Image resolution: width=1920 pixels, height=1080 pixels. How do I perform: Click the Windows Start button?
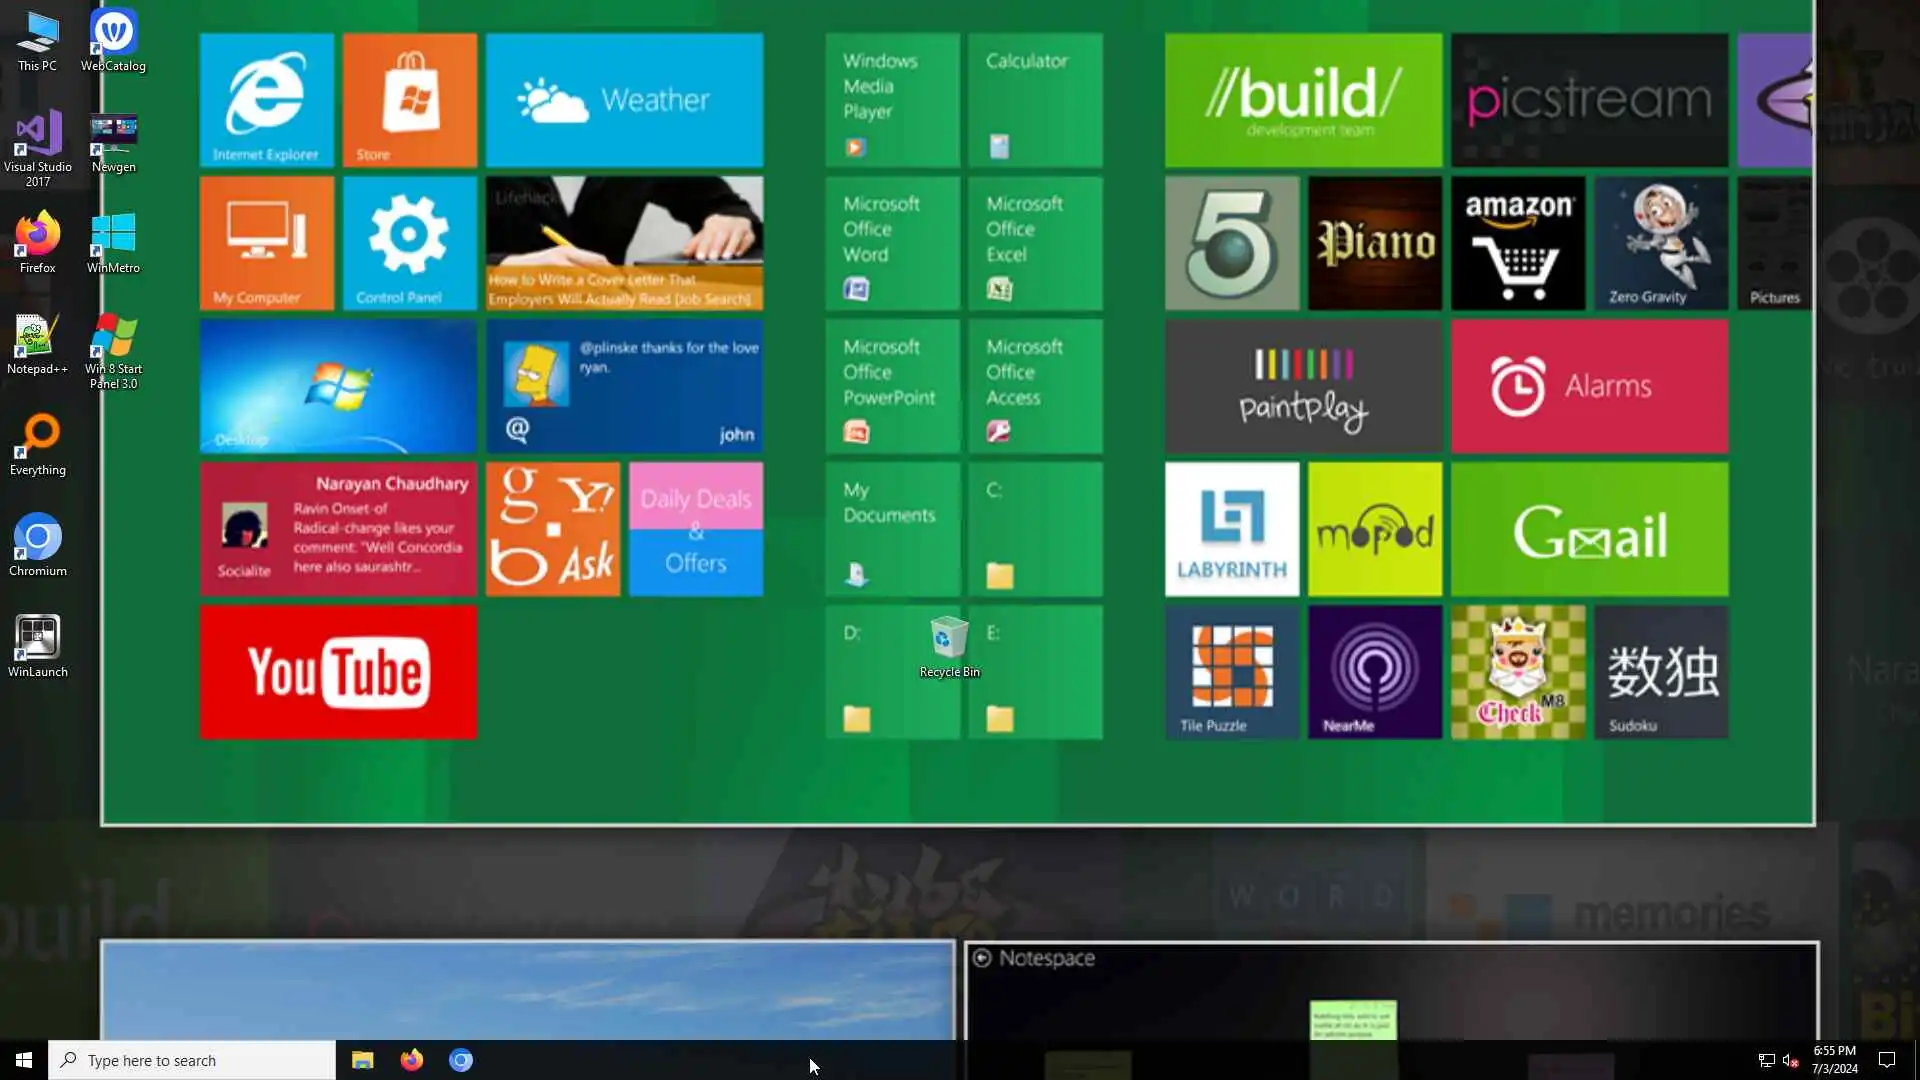(24, 1060)
